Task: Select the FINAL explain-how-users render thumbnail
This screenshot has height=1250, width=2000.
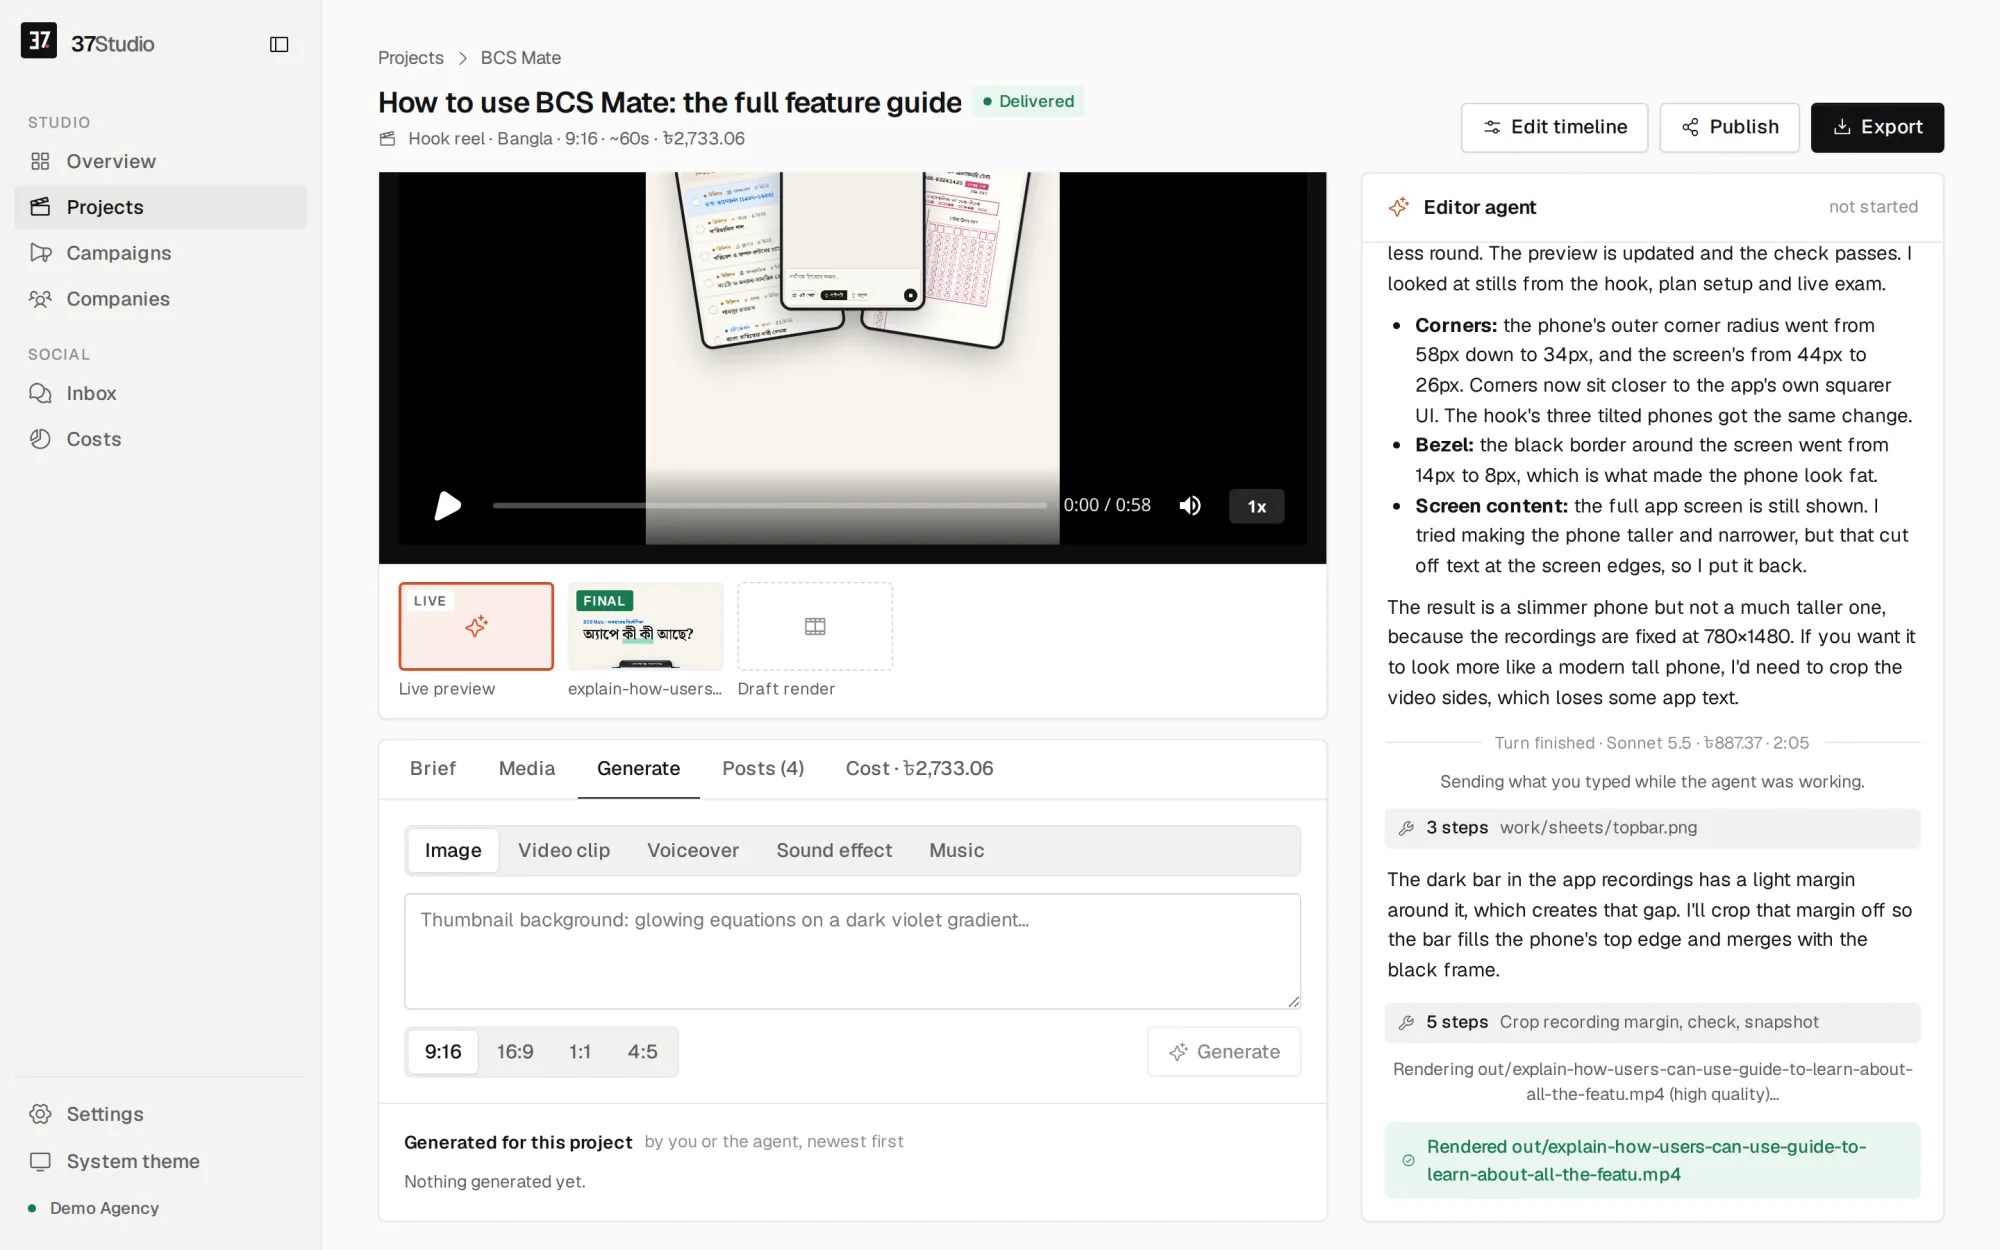Action: tap(645, 626)
